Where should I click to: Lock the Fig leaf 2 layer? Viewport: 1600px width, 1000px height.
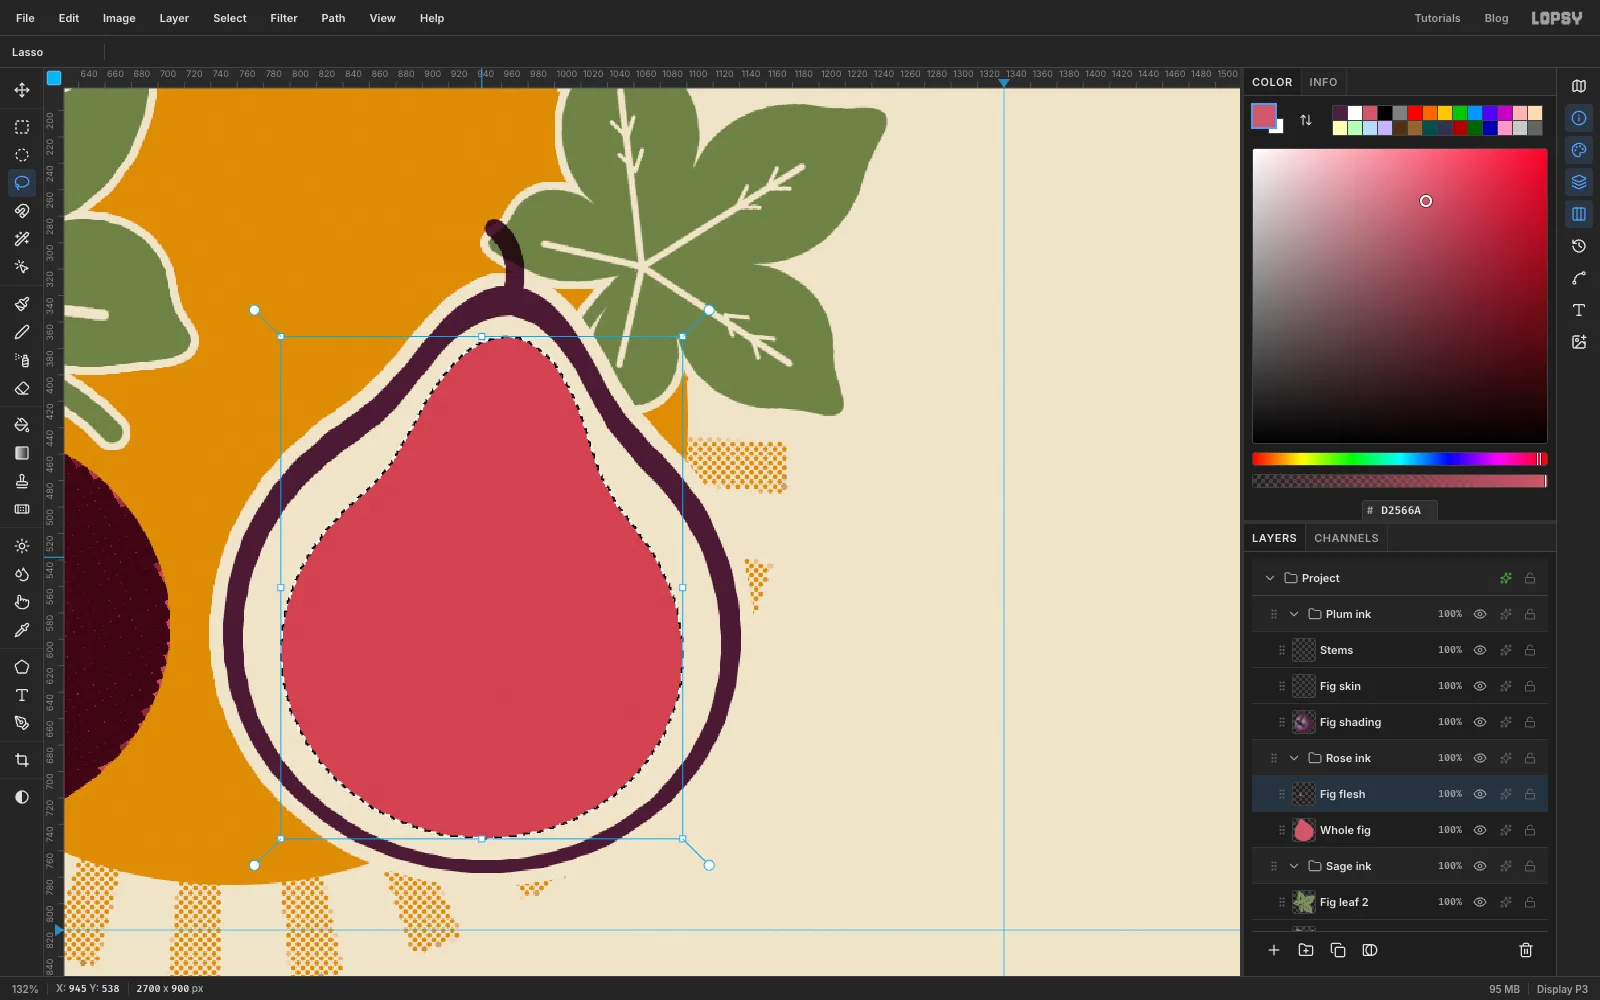(1530, 902)
